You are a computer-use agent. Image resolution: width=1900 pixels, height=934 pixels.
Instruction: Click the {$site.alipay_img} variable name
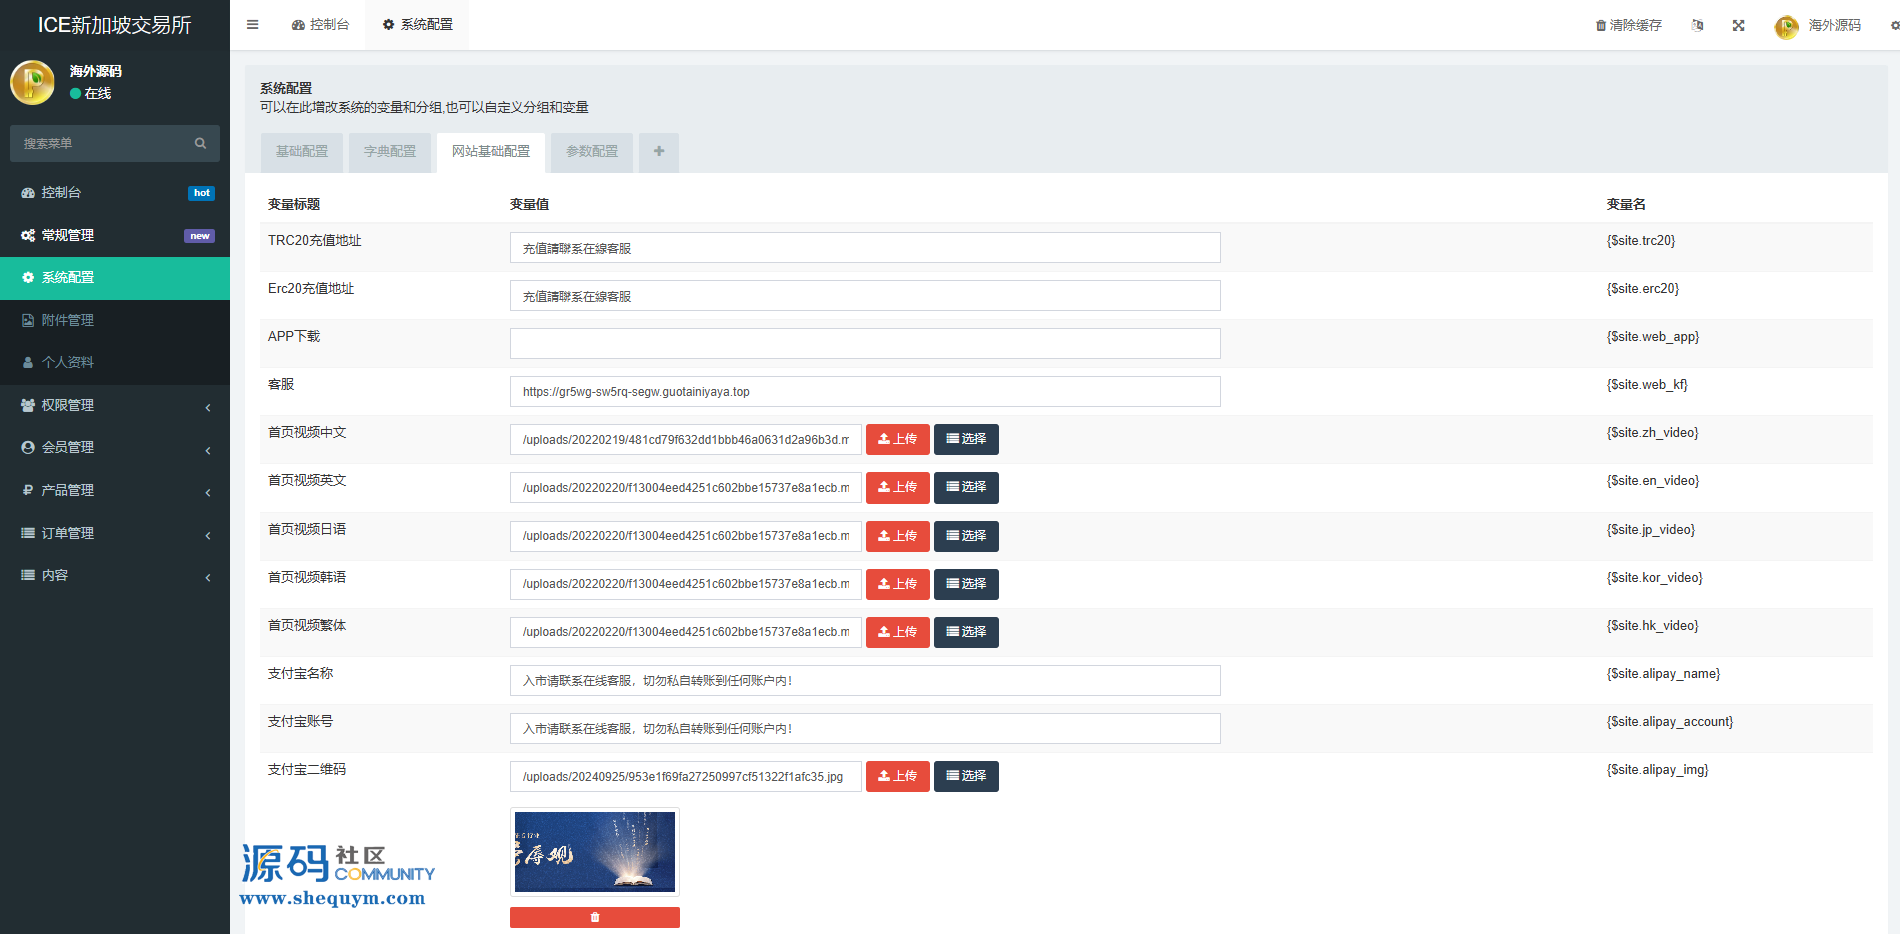tap(1658, 770)
